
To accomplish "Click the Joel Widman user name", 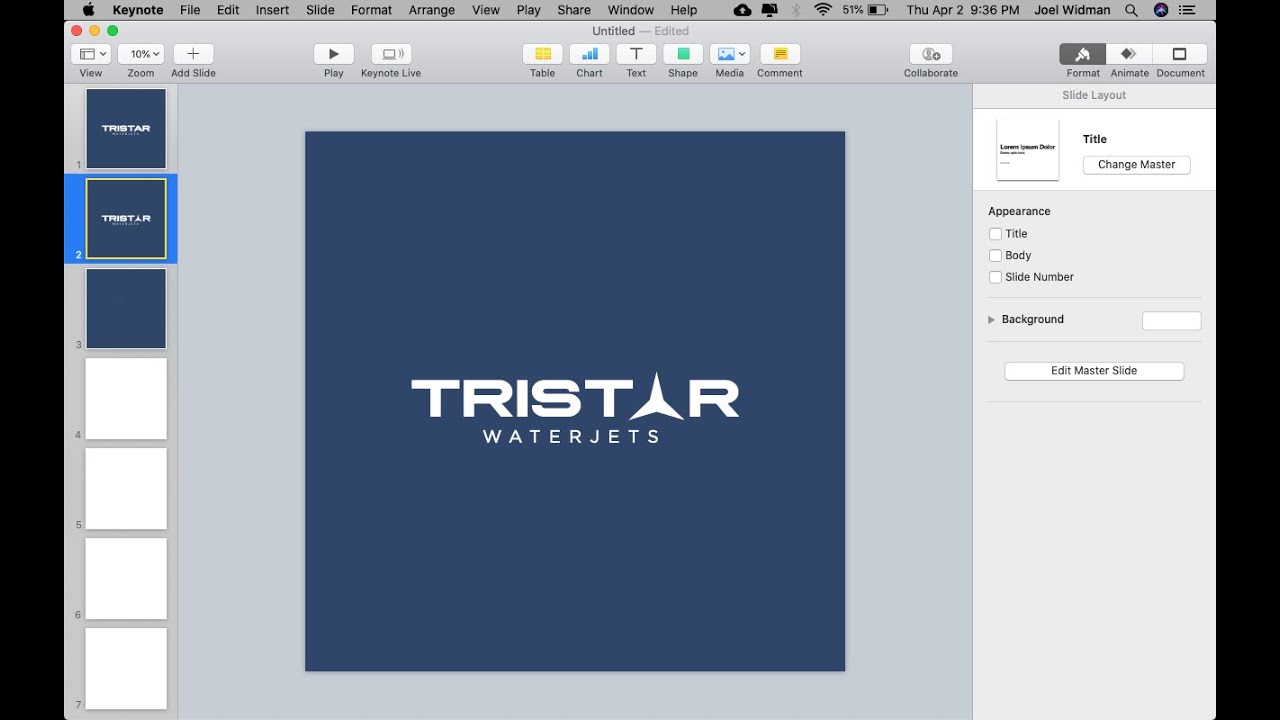I will pyautogui.click(x=1074, y=10).
